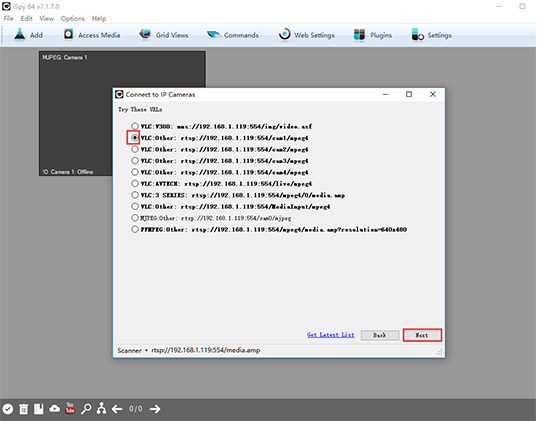The width and height of the screenshot is (537, 421).
Task: Open Grid Views in toolbar
Action: 164,35
